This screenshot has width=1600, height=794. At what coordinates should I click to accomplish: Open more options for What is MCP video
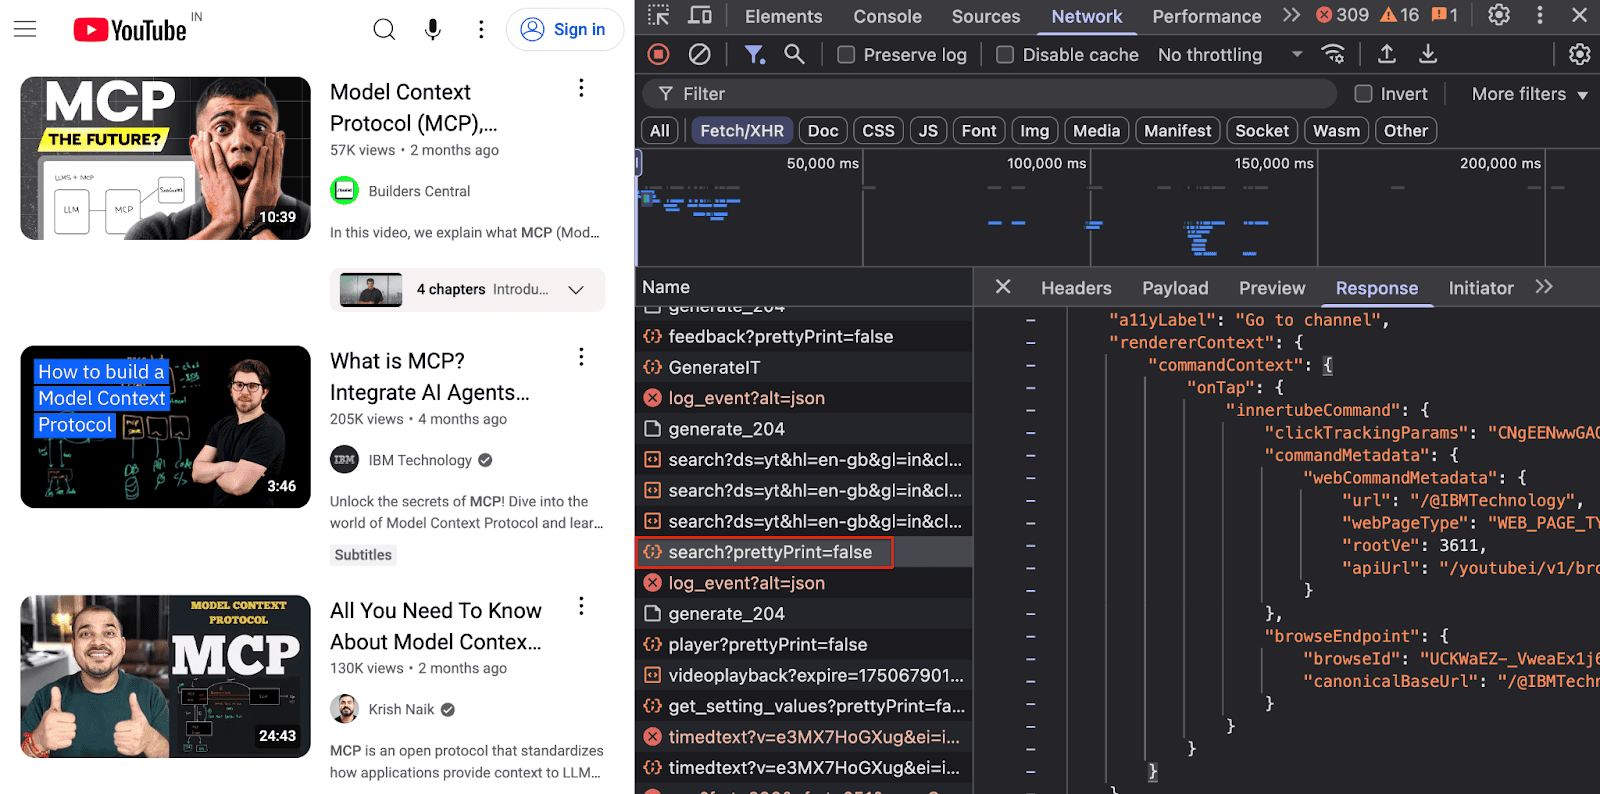(581, 357)
